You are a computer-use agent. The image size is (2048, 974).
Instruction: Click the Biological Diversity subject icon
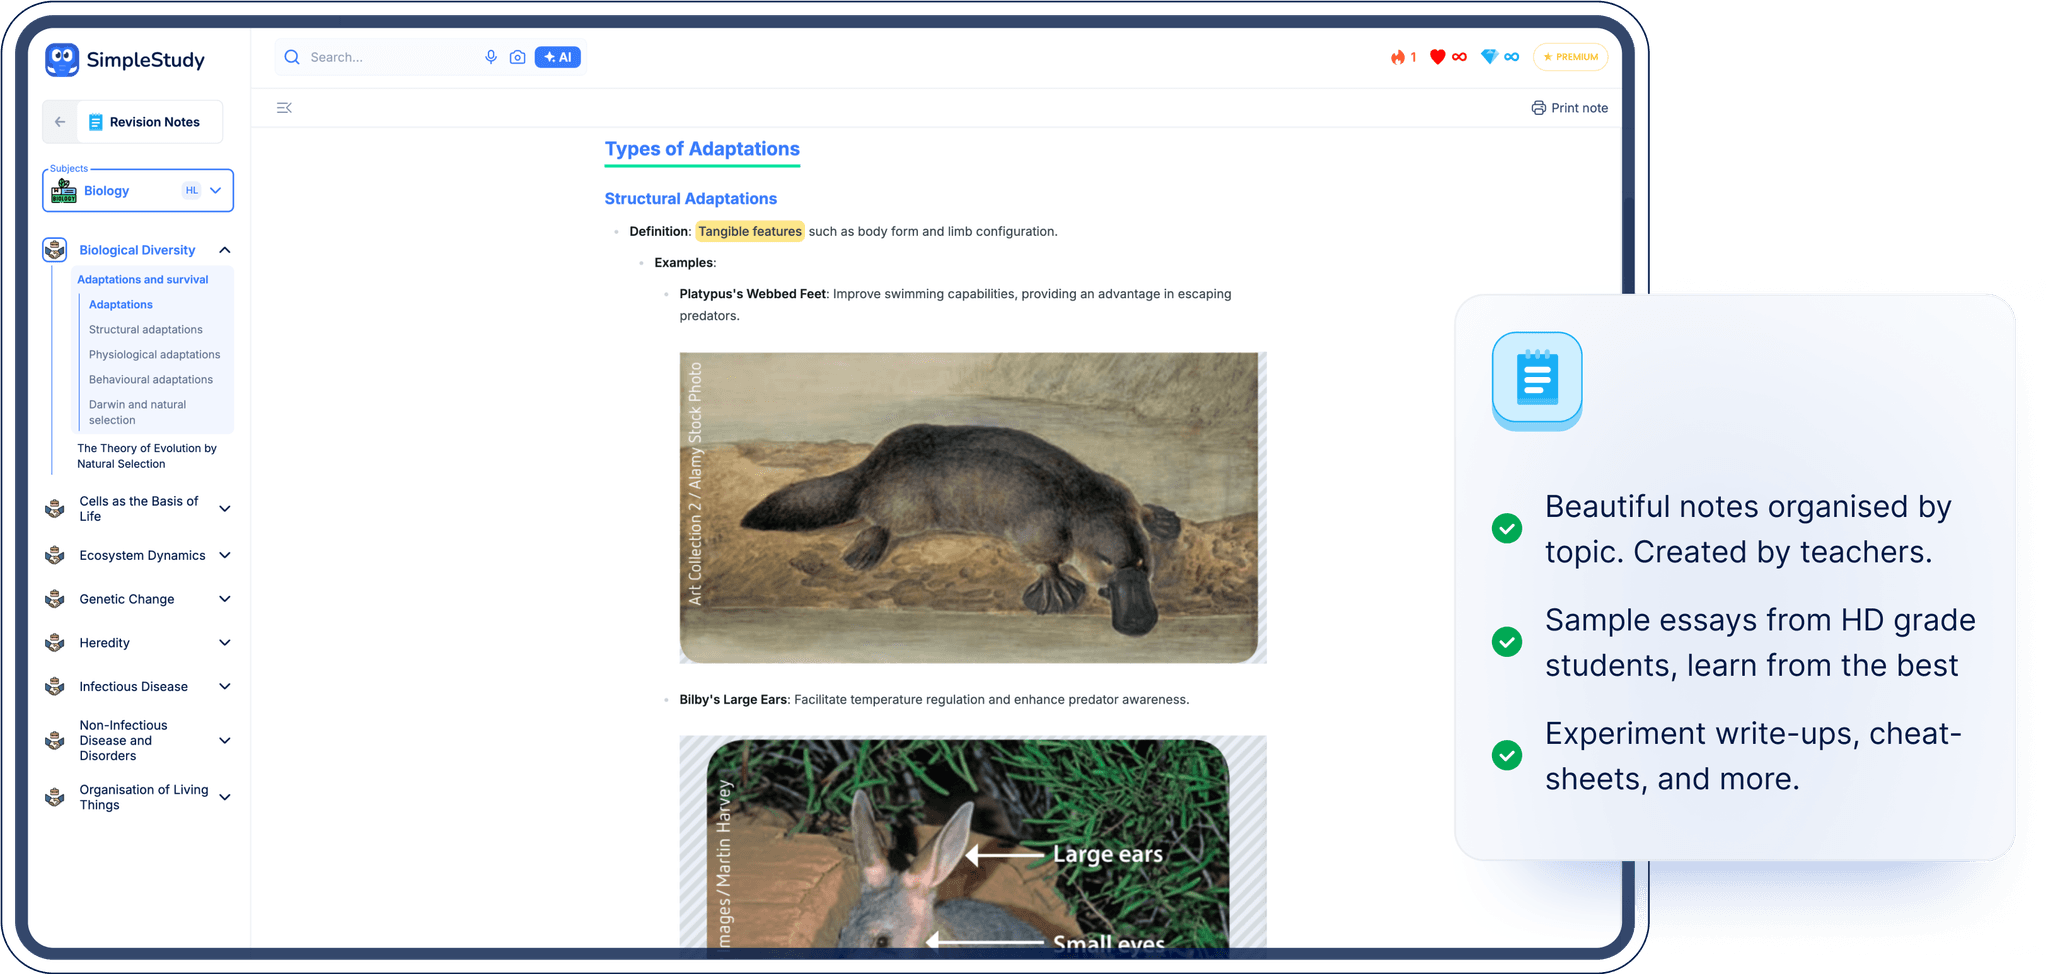coord(53,249)
